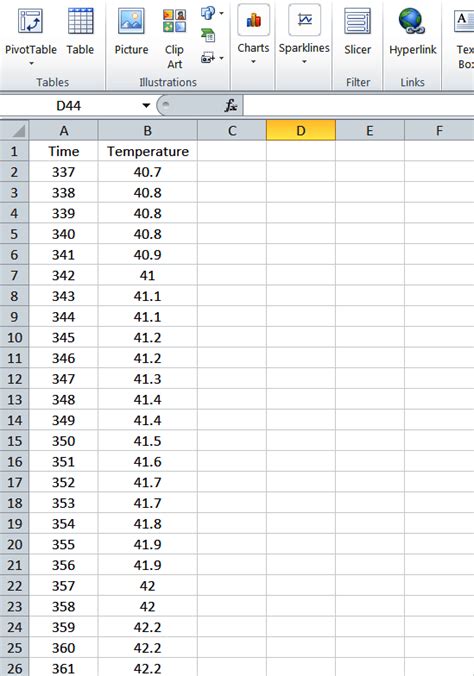Select cell with time value 337
Image resolution: width=474 pixels, height=676 pixels.
coord(64,172)
